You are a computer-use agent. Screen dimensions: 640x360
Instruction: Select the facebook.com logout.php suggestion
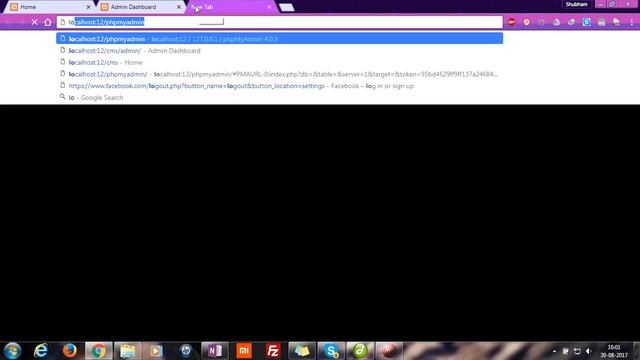coord(280,86)
